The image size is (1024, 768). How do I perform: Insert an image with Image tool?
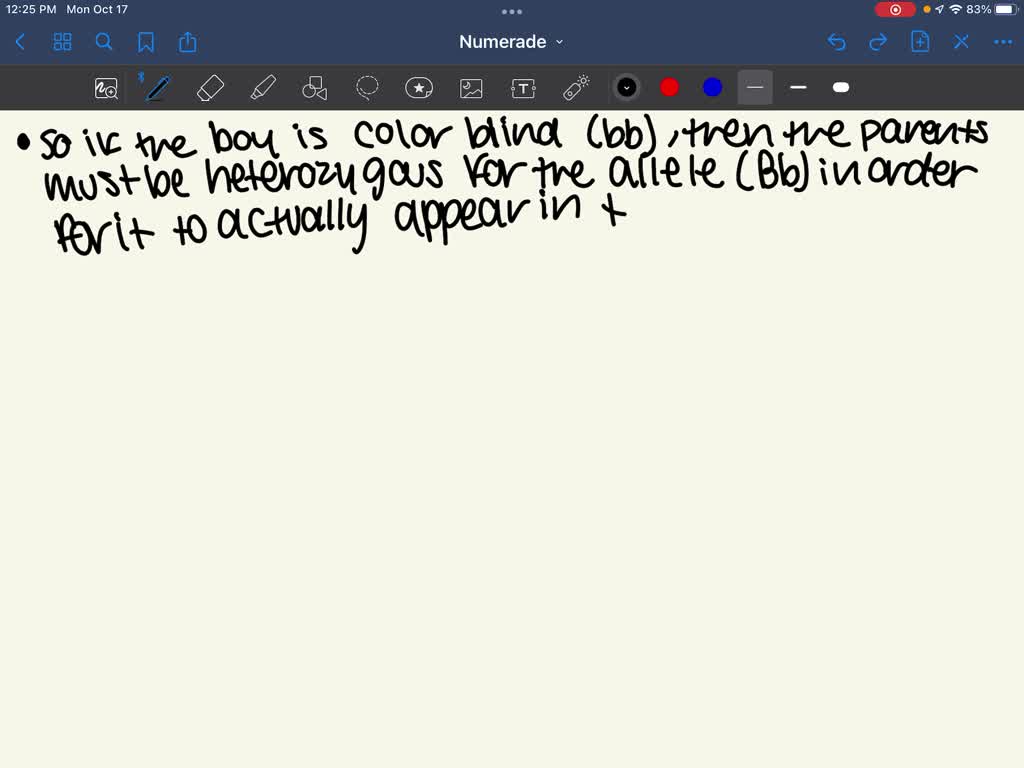tap(471, 88)
